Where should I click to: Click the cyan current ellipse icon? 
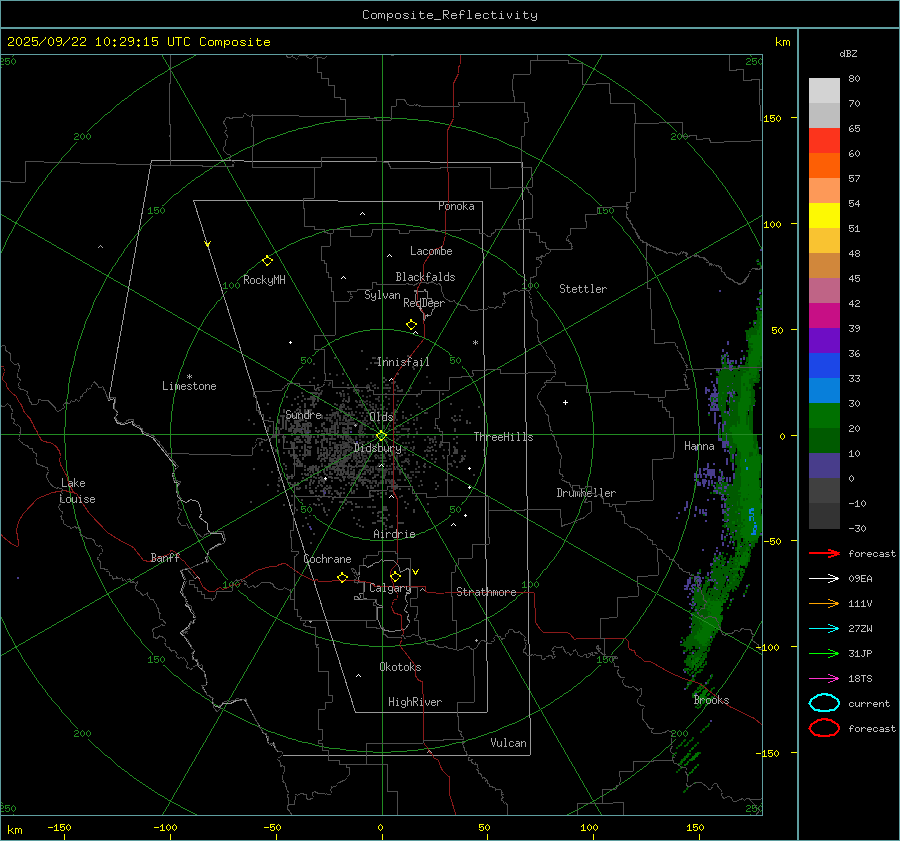(x=824, y=703)
